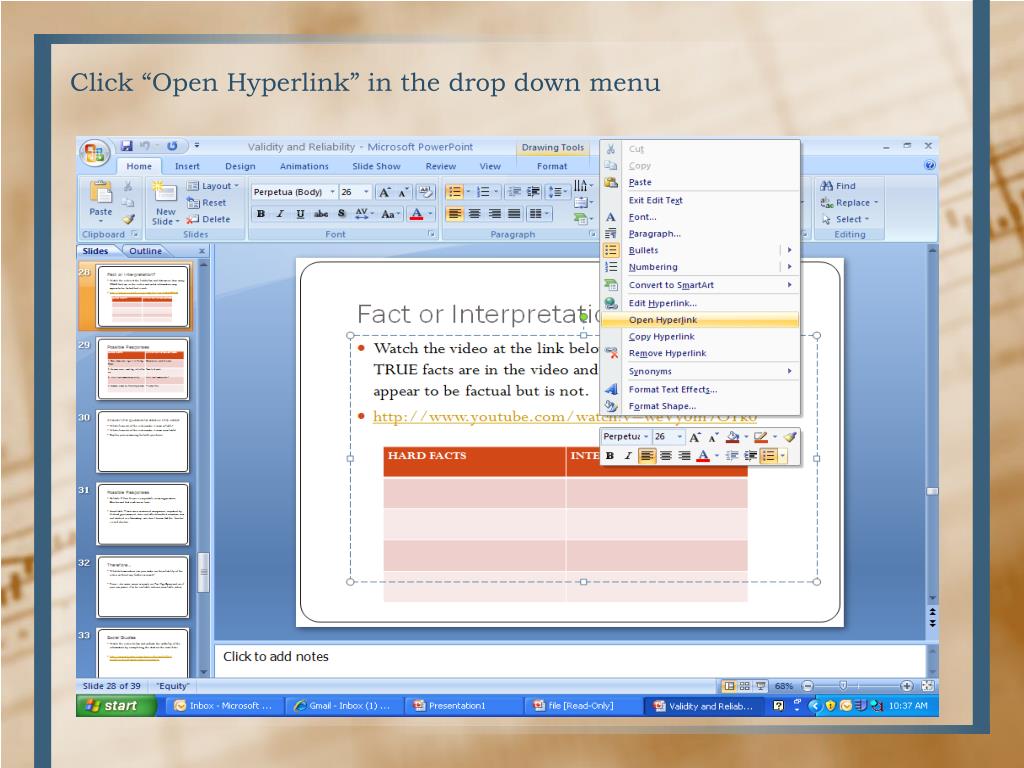Click the Office button orb
1024x768 pixels.
click(94, 154)
